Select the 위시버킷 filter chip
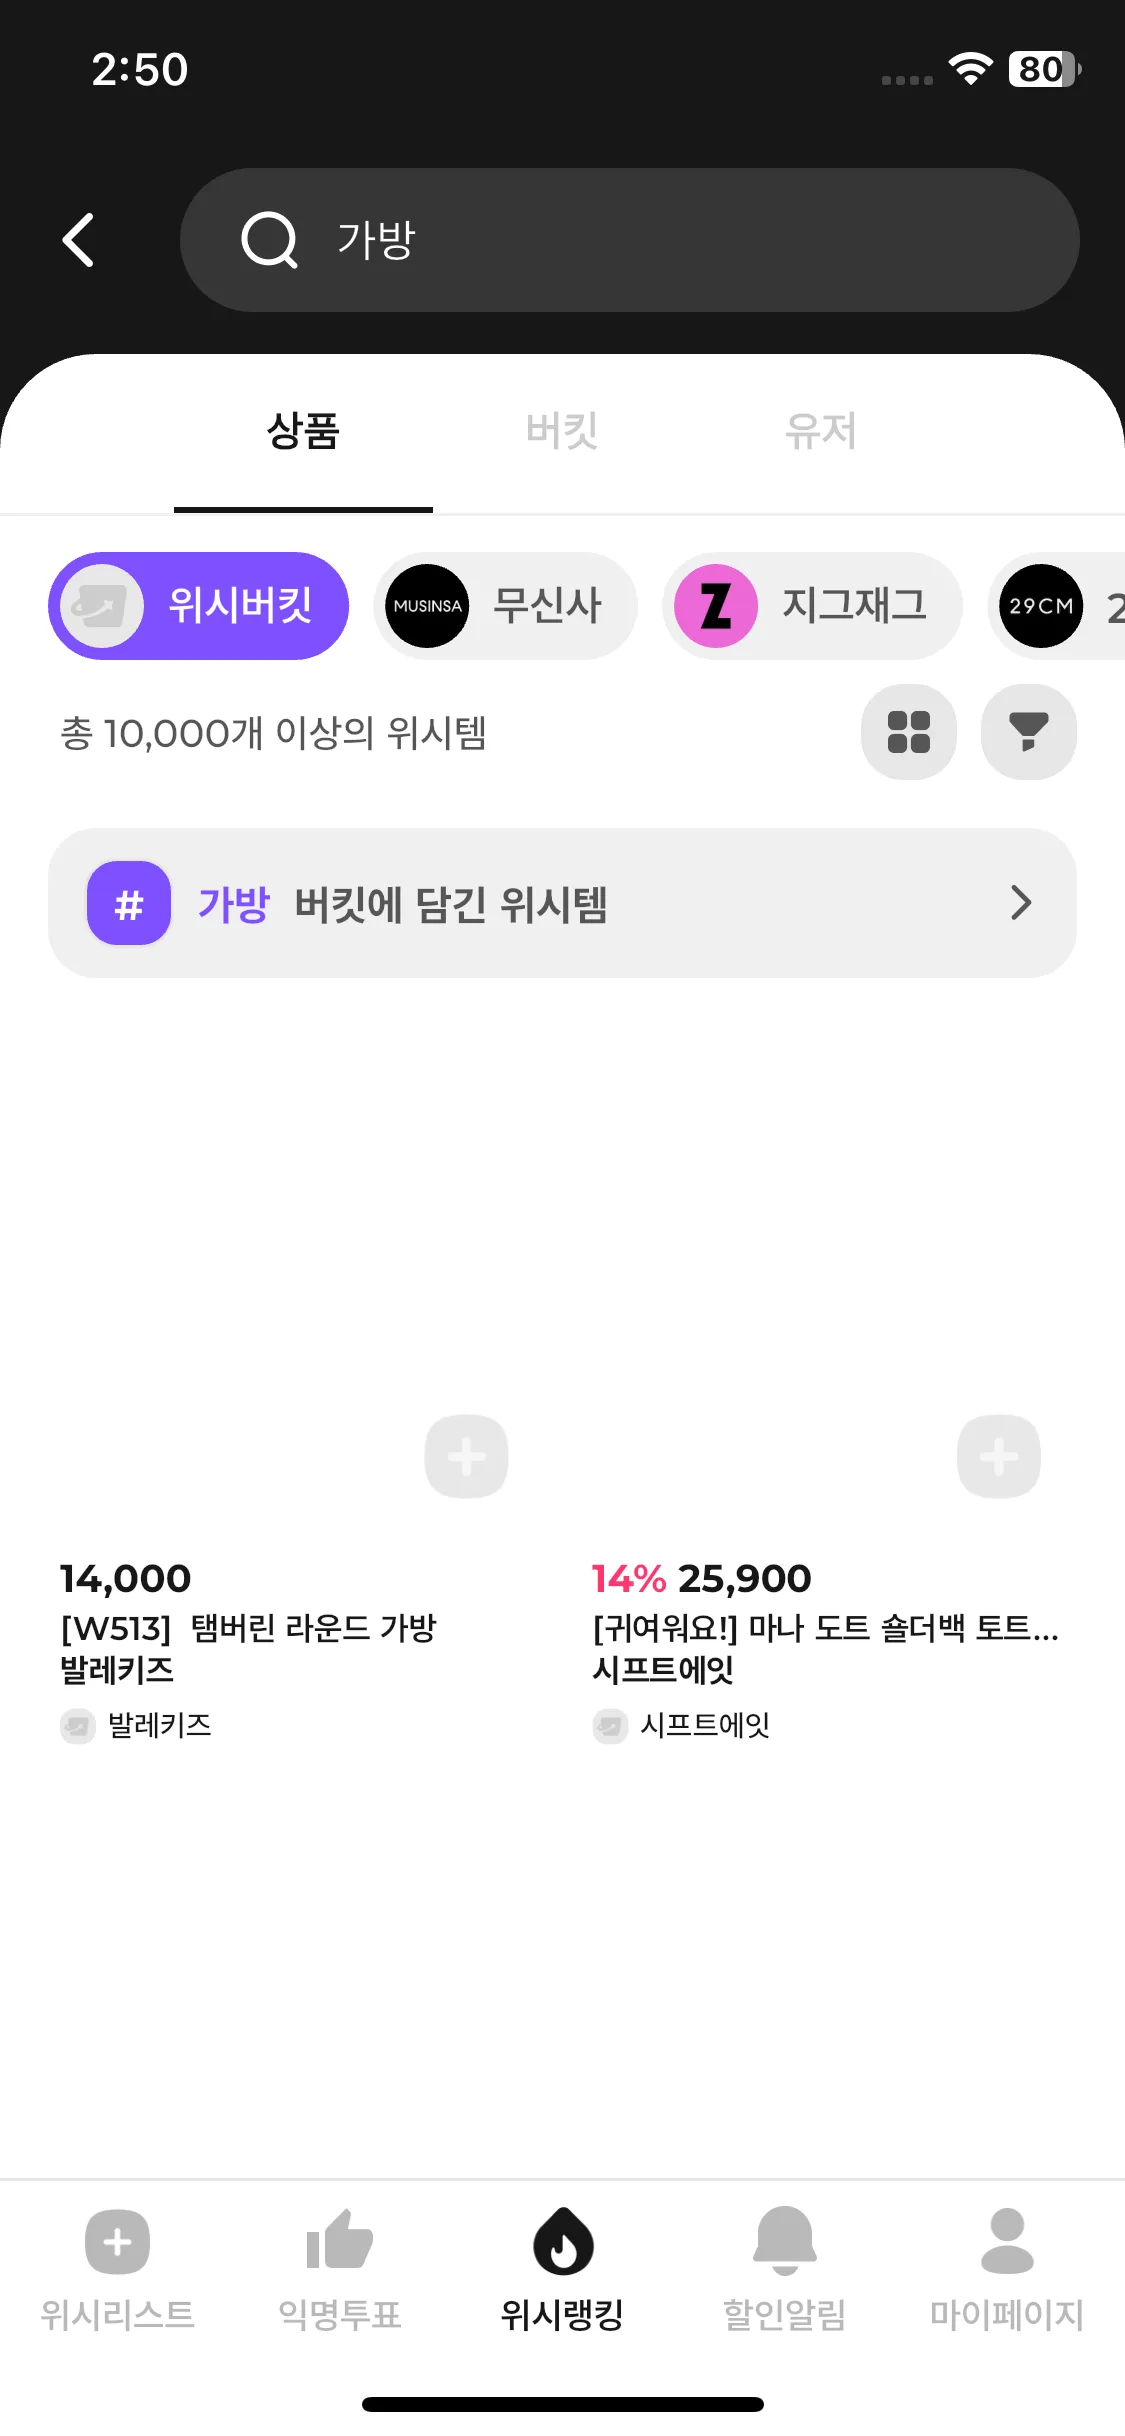 click(x=198, y=606)
